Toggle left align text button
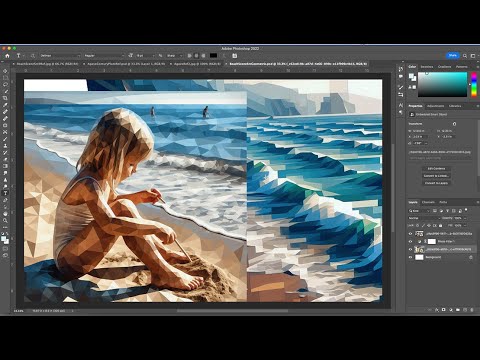Image resolution: width=480 pixels, height=360 pixels. pos(189,56)
